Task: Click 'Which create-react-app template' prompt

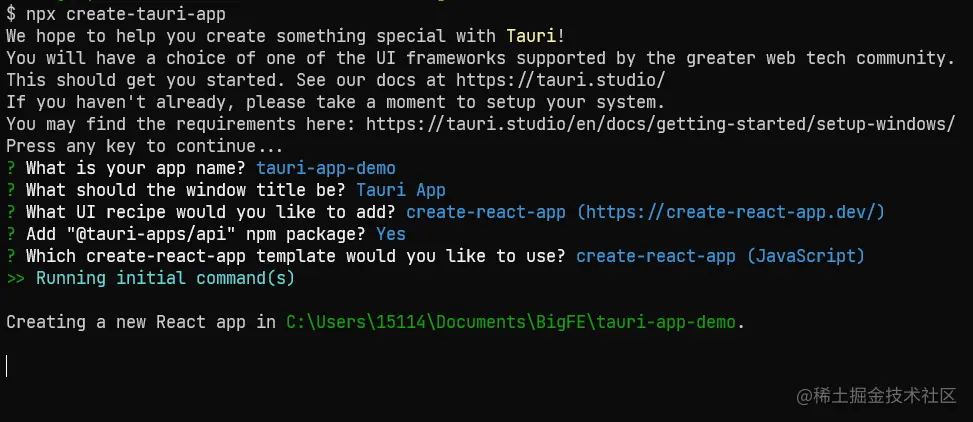Action: coord(295,256)
